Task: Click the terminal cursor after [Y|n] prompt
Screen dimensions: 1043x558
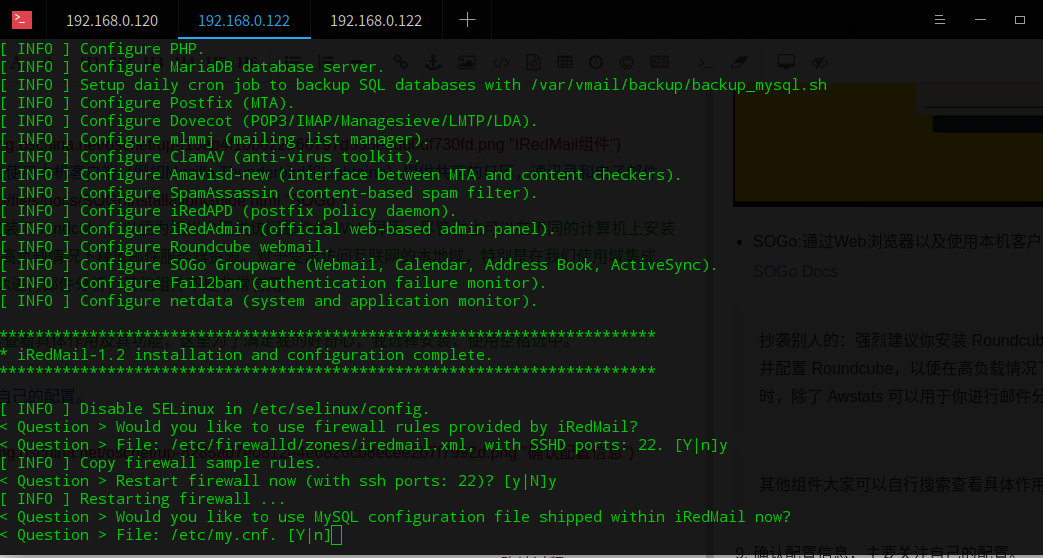Action: (337, 535)
